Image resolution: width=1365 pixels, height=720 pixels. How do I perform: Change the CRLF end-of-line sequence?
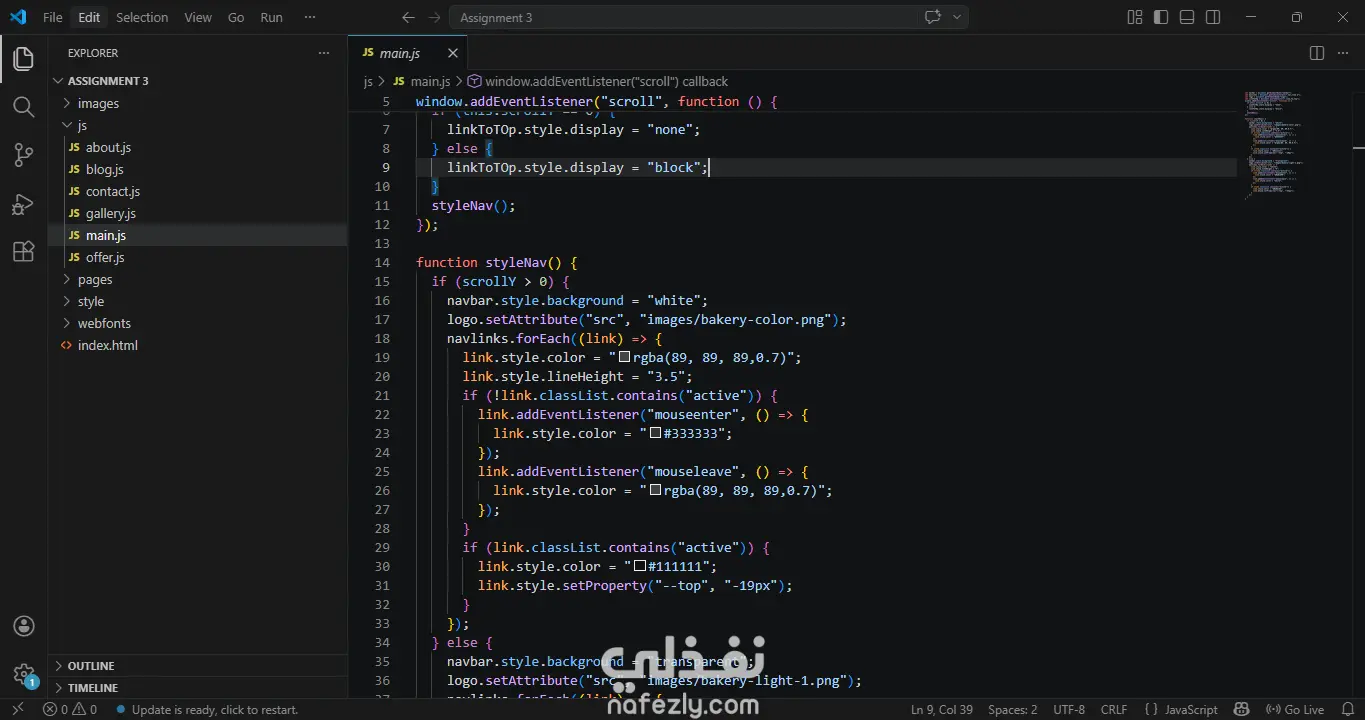(1114, 709)
